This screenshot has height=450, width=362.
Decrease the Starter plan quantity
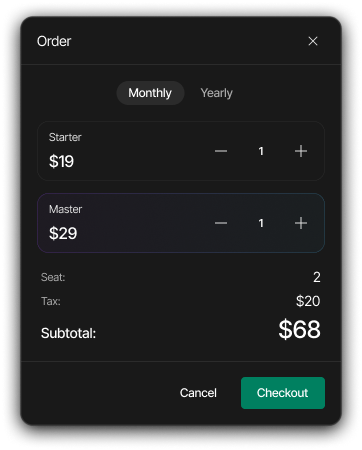pos(221,151)
